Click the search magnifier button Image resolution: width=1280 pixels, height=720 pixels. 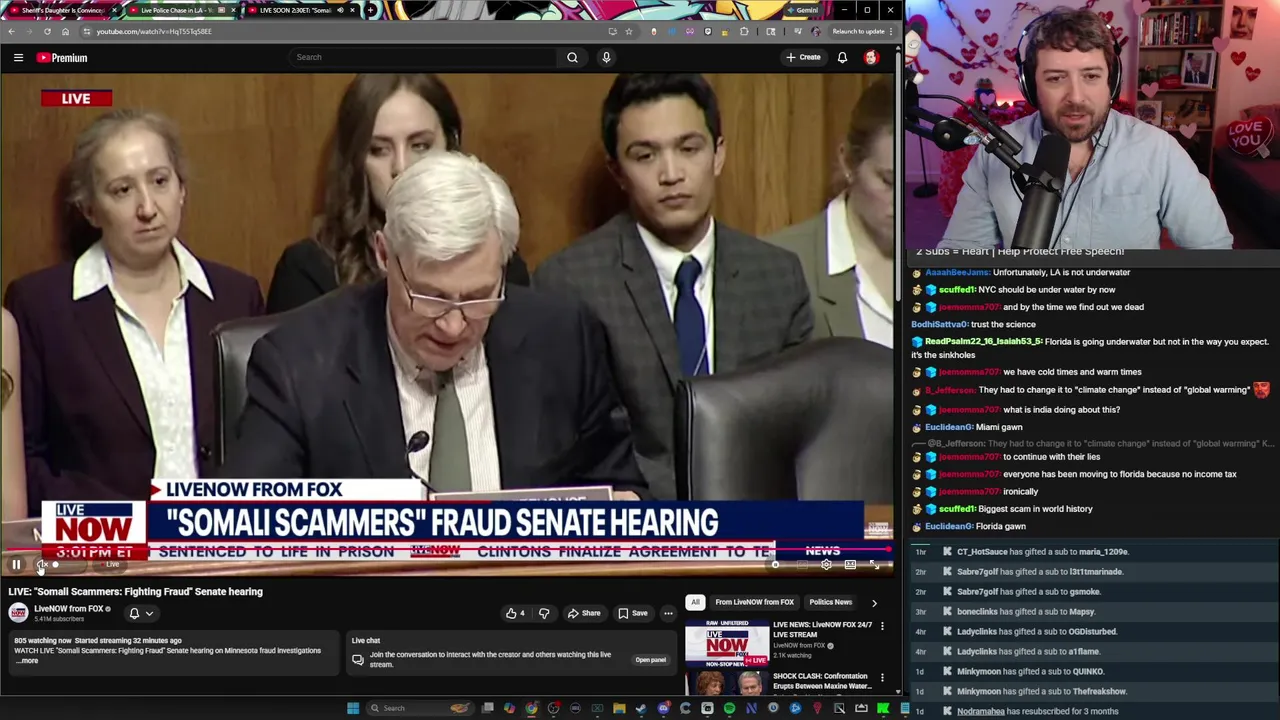pos(572,57)
